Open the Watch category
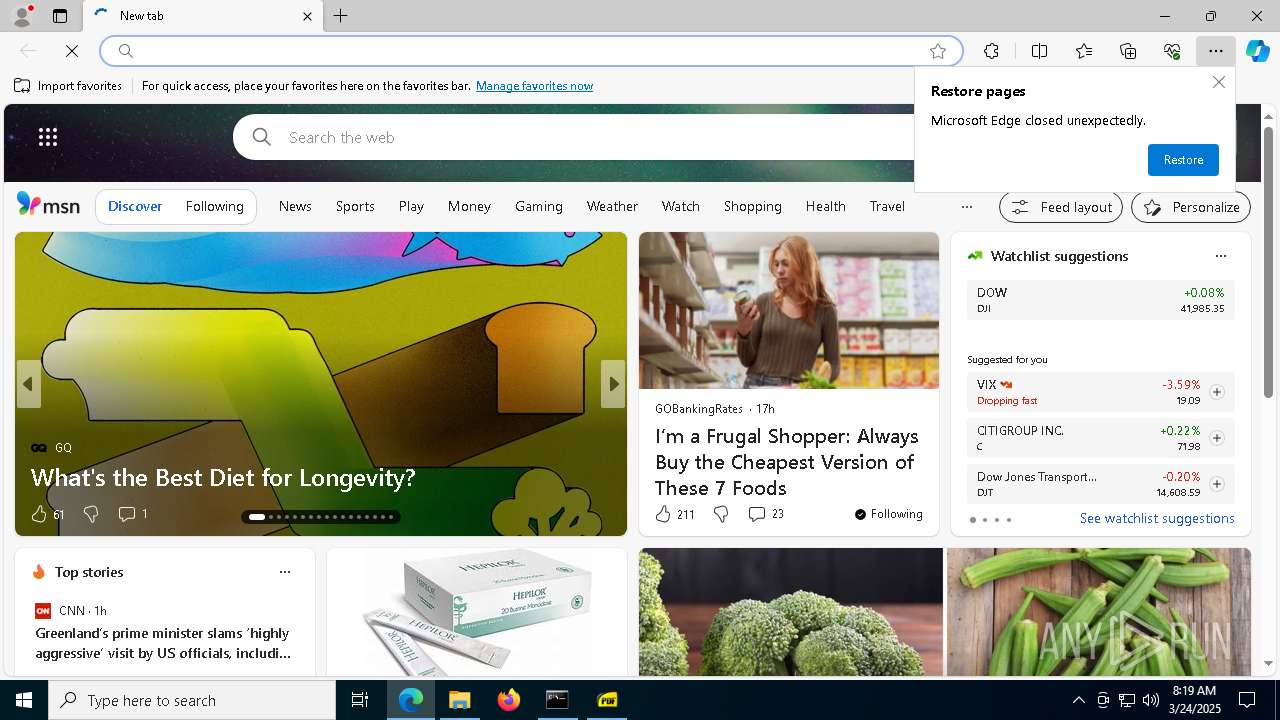 680,206
